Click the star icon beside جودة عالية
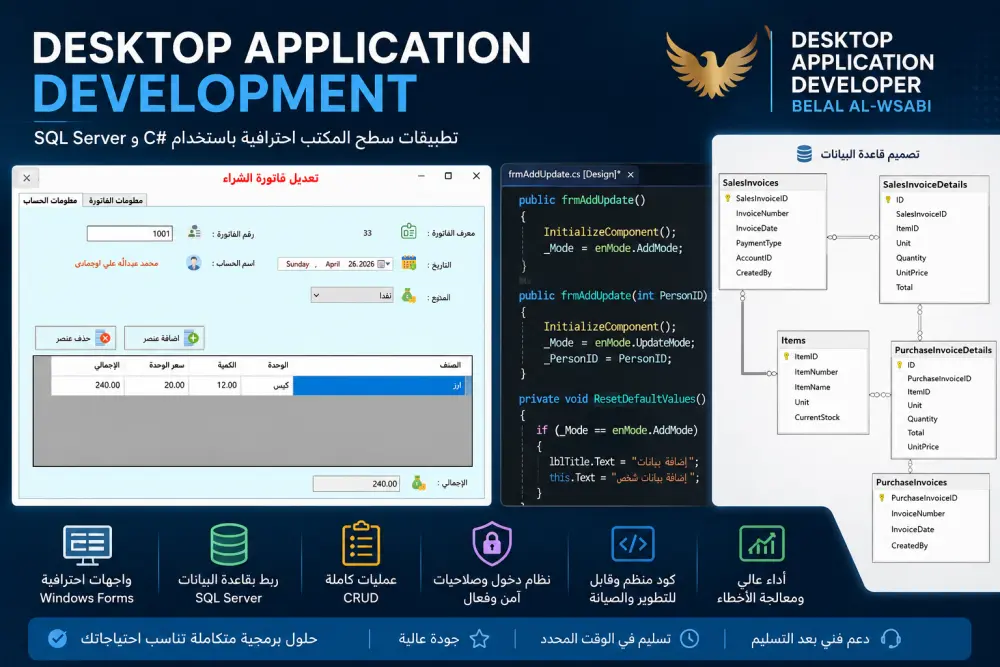Image resolution: width=1000 pixels, height=667 pixels. point(480,638)
